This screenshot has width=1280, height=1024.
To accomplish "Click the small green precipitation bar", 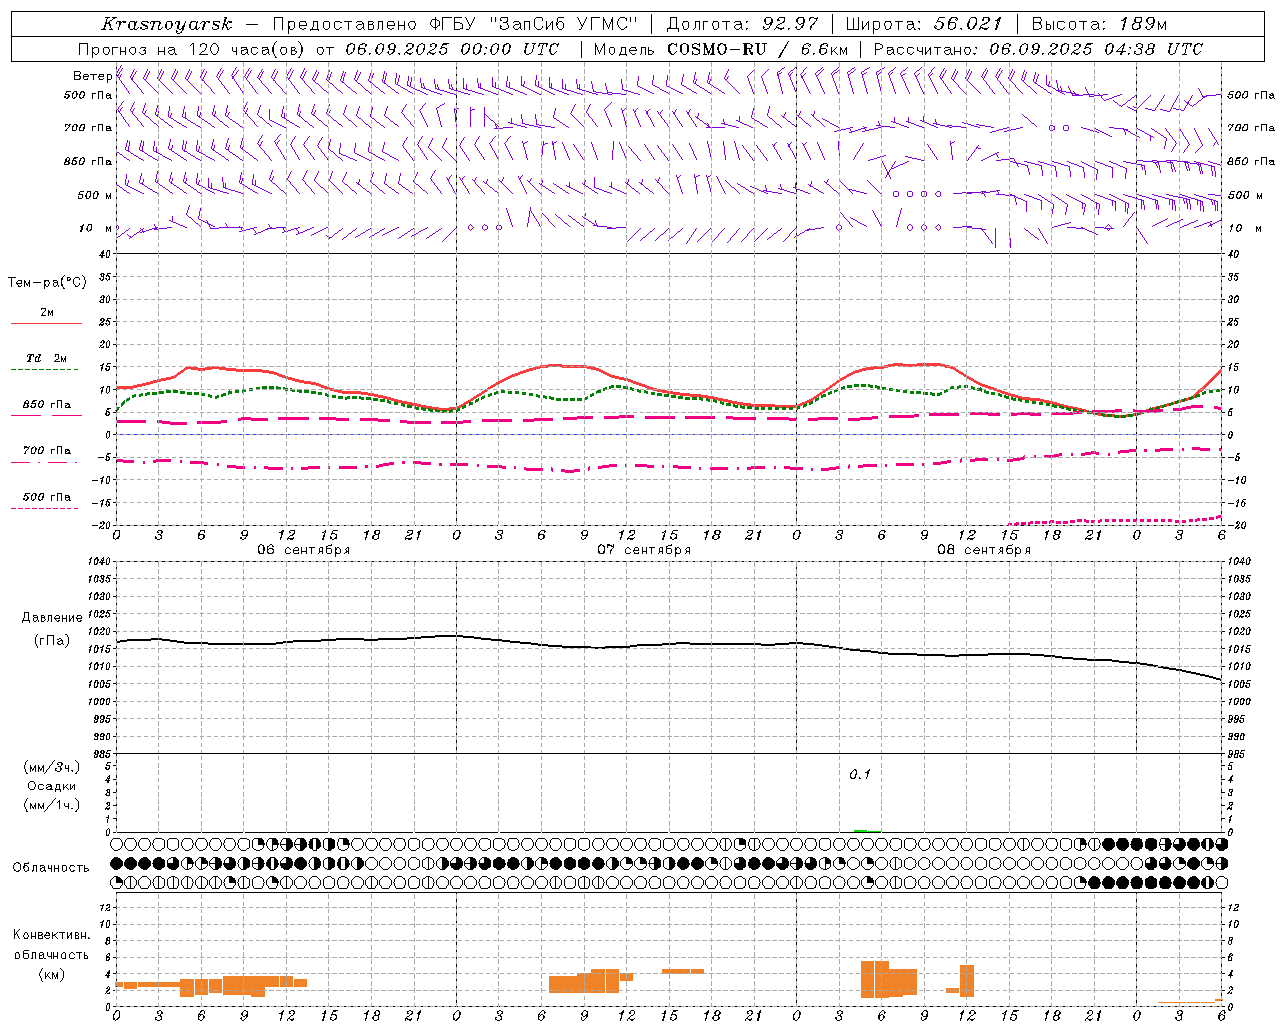I will point(860,830).
